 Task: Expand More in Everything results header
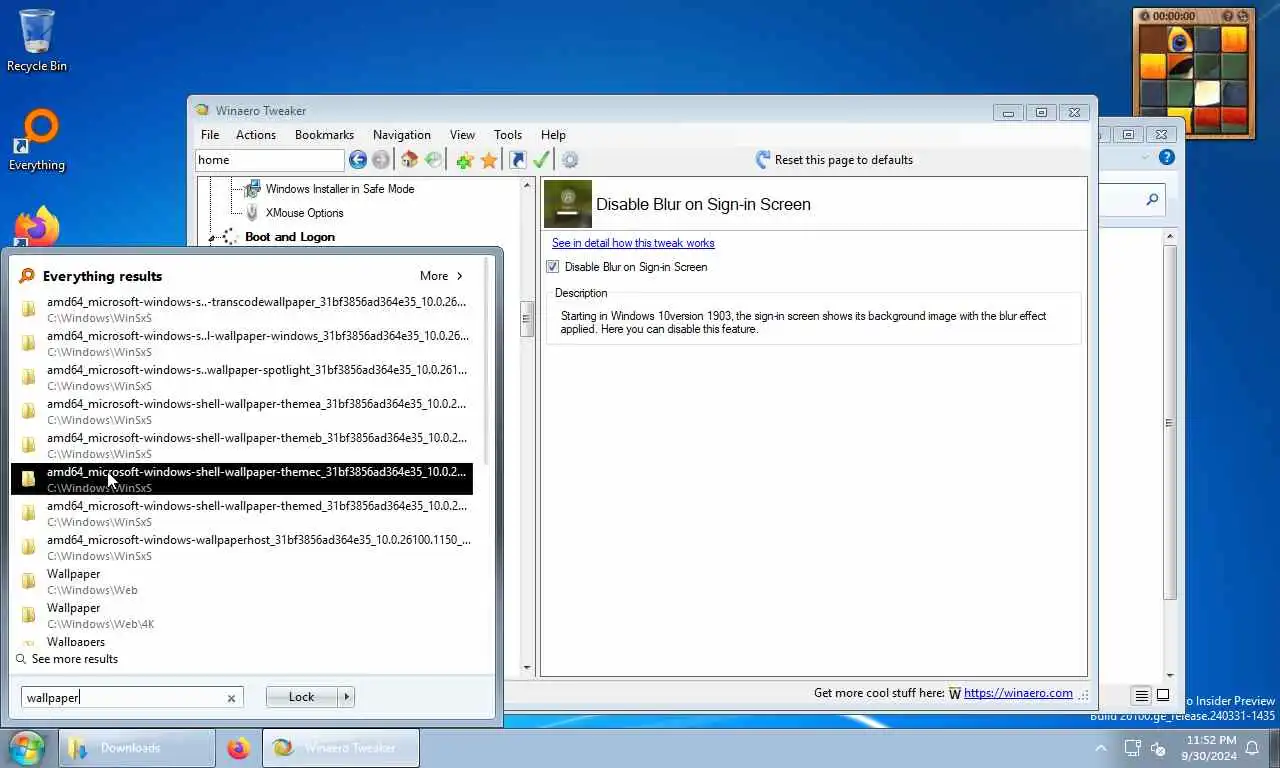tap(442, 276)
